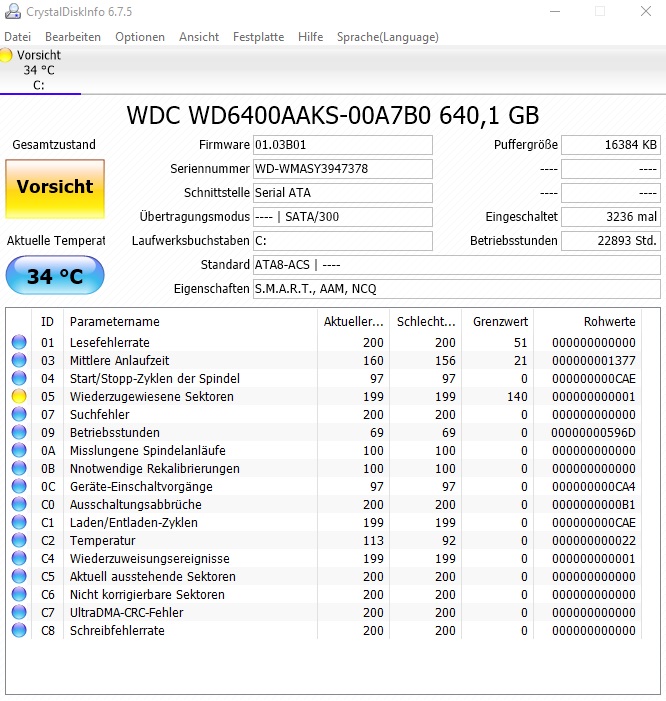666x701 pixels.
Task: Click the Gesamtzustand label
Action: tap(54, 145)
